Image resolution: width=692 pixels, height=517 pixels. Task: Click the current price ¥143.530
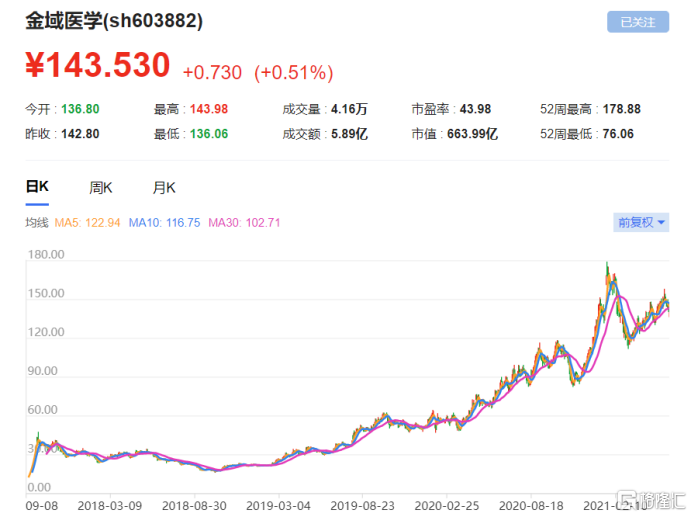98,65
